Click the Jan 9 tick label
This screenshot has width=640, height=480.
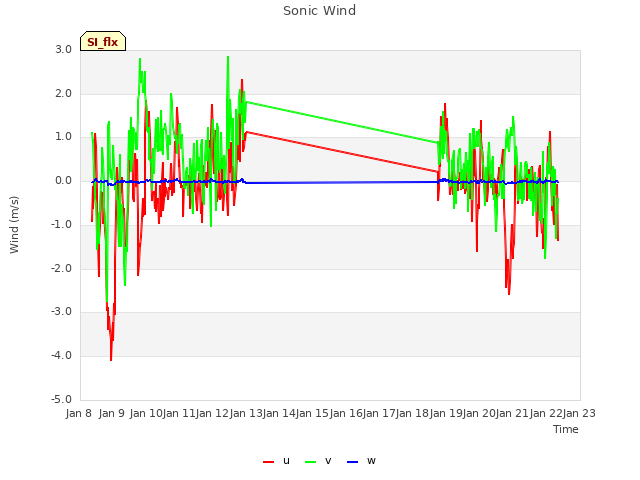pos(112,413)
